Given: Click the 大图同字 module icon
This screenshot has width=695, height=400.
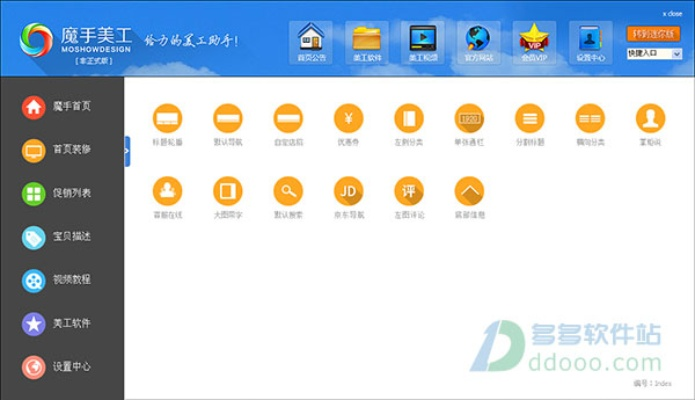Looking at the screenshot, I should 227,190.
